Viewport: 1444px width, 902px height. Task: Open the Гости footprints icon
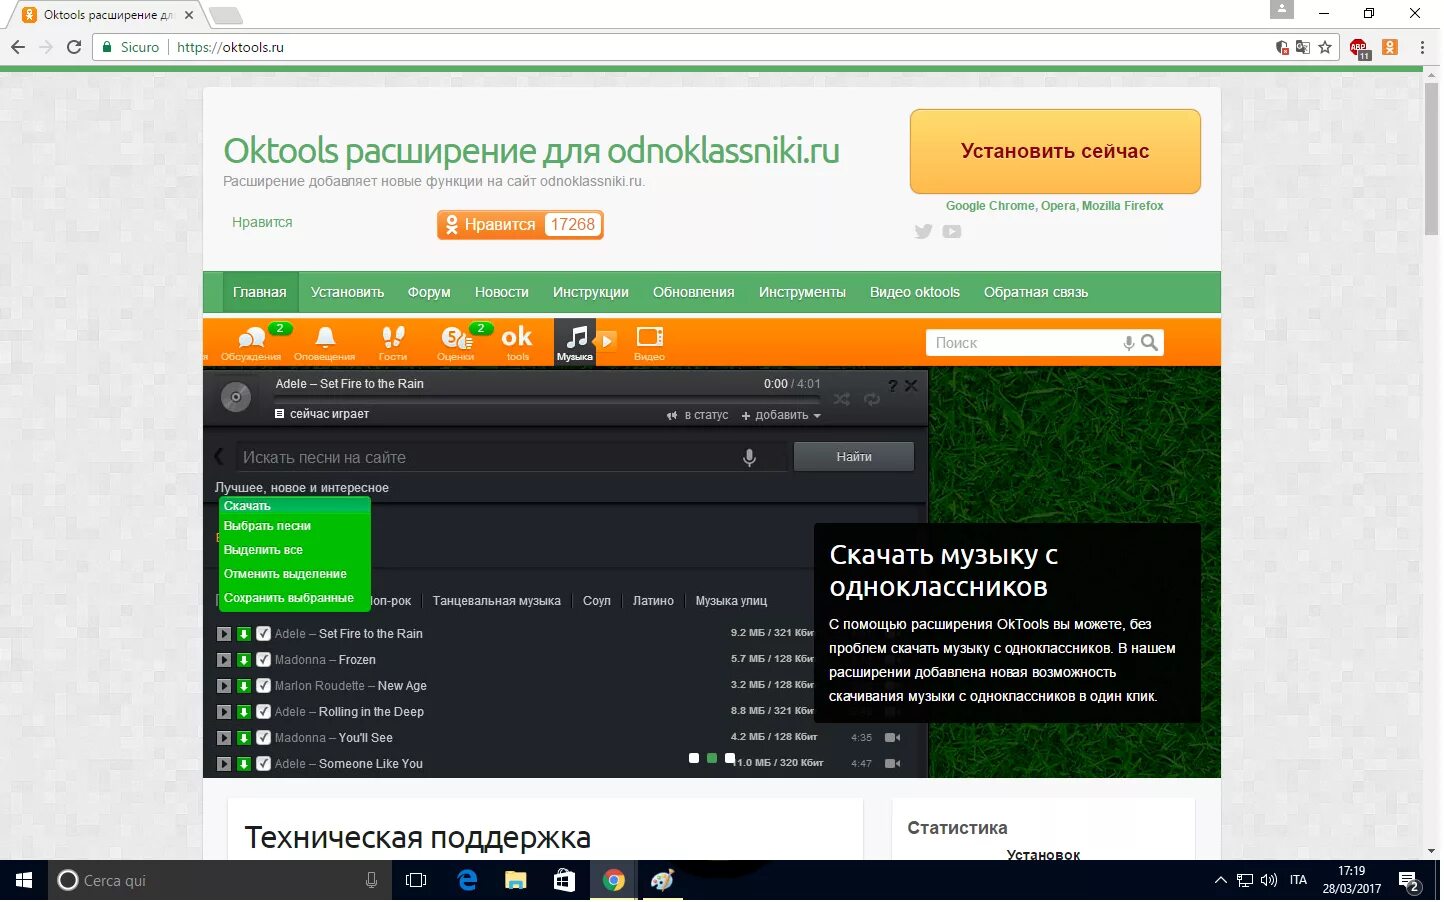coord(394,337)
